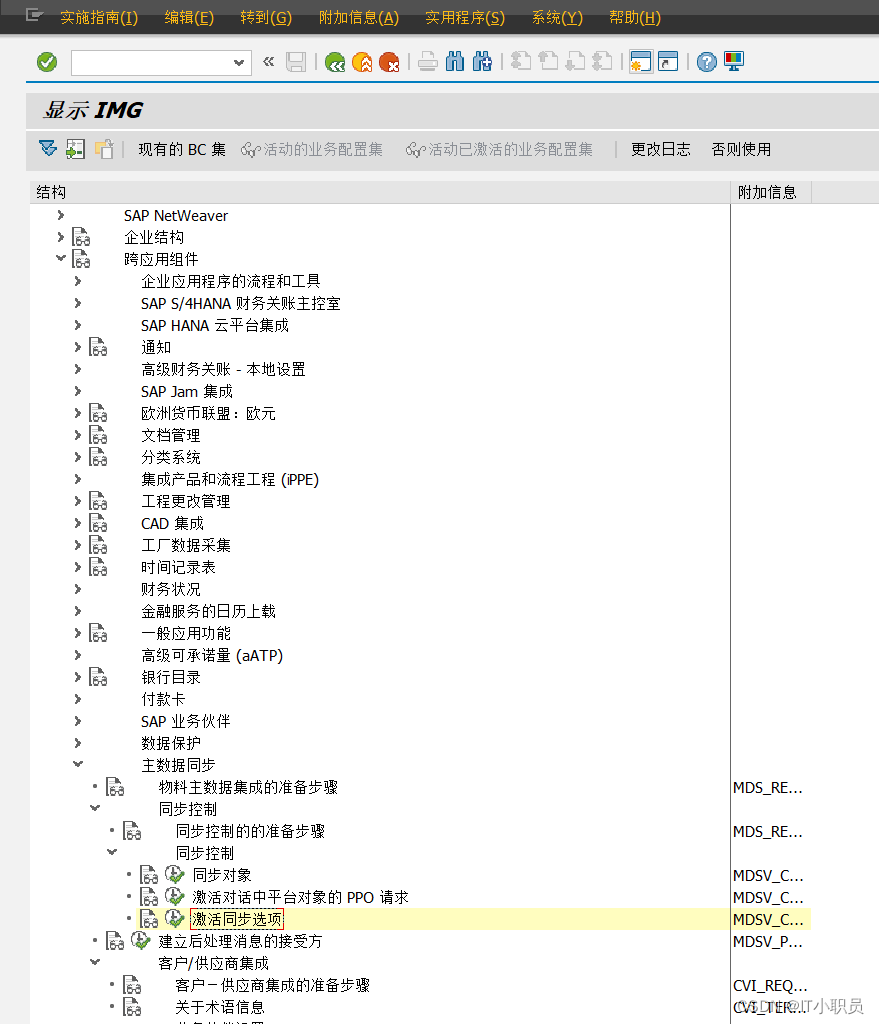Expand the 银行目录 node
879x1024 pixels.
[78, 677]
